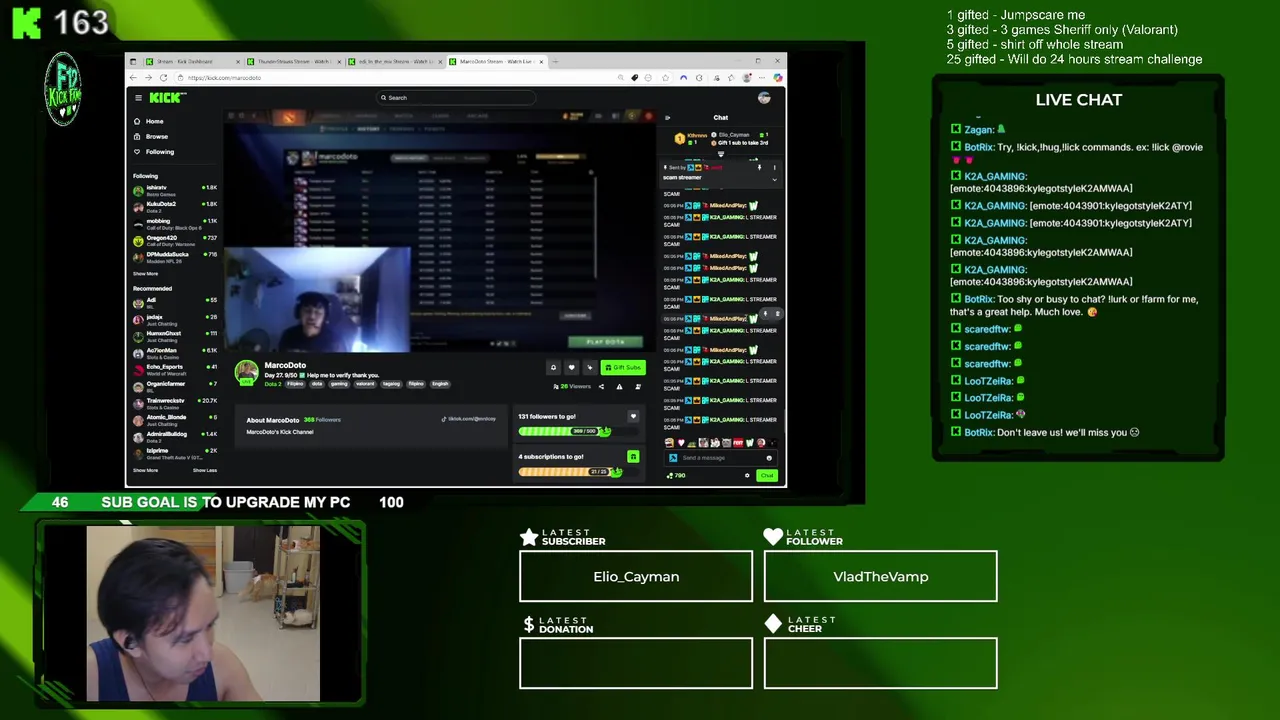Screen dimensions: 1280x720
Task: Open AdmiralBulldog in Recommended list
Action: pyautogui.click(x=175, y=436)
